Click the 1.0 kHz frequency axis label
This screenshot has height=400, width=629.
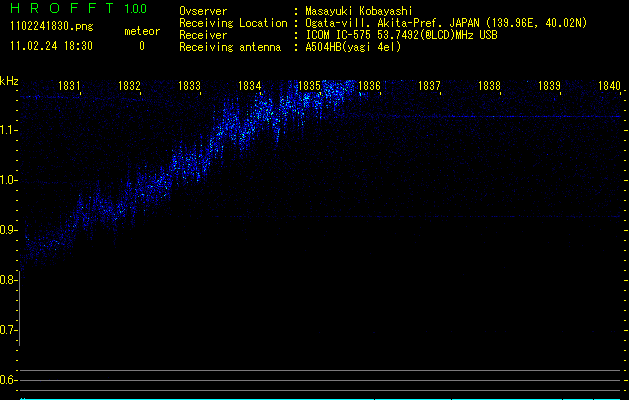pos(9,180)
